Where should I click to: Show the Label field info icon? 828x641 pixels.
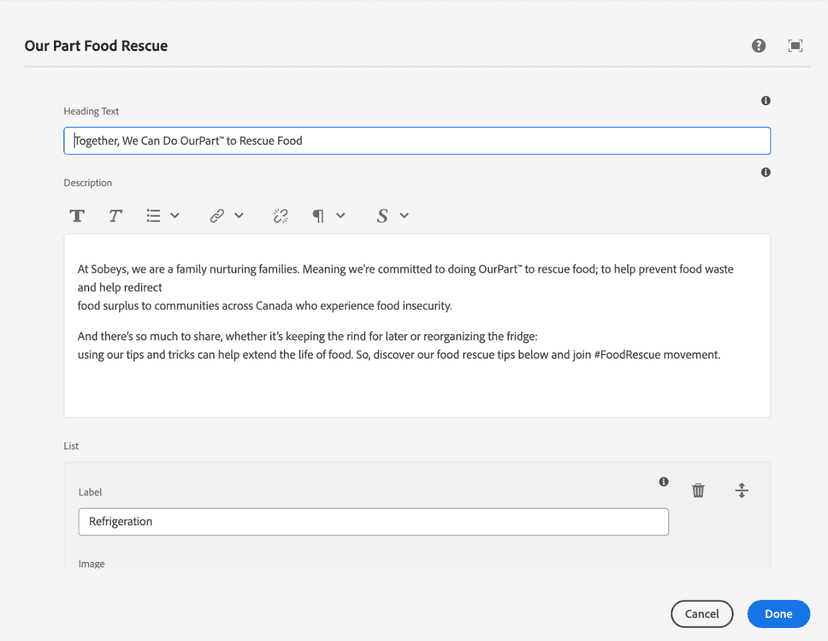click(x=664, y=482)
